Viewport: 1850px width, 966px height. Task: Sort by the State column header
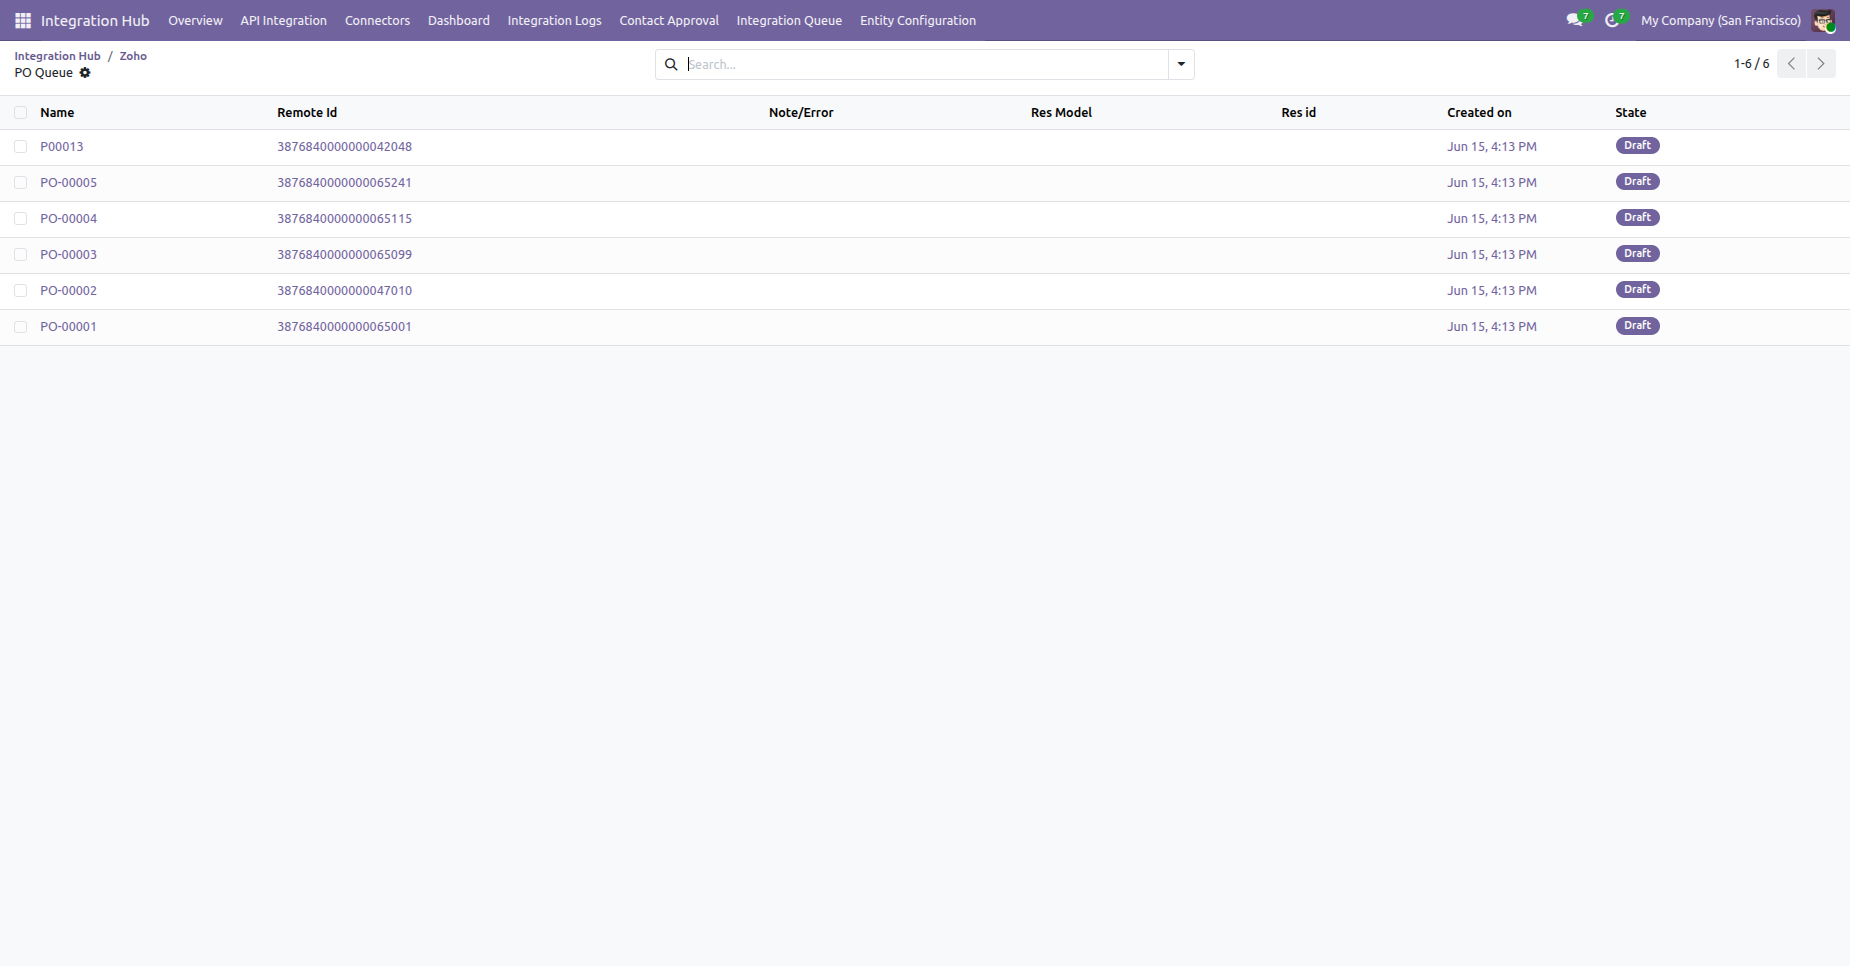pos(1630,113)
